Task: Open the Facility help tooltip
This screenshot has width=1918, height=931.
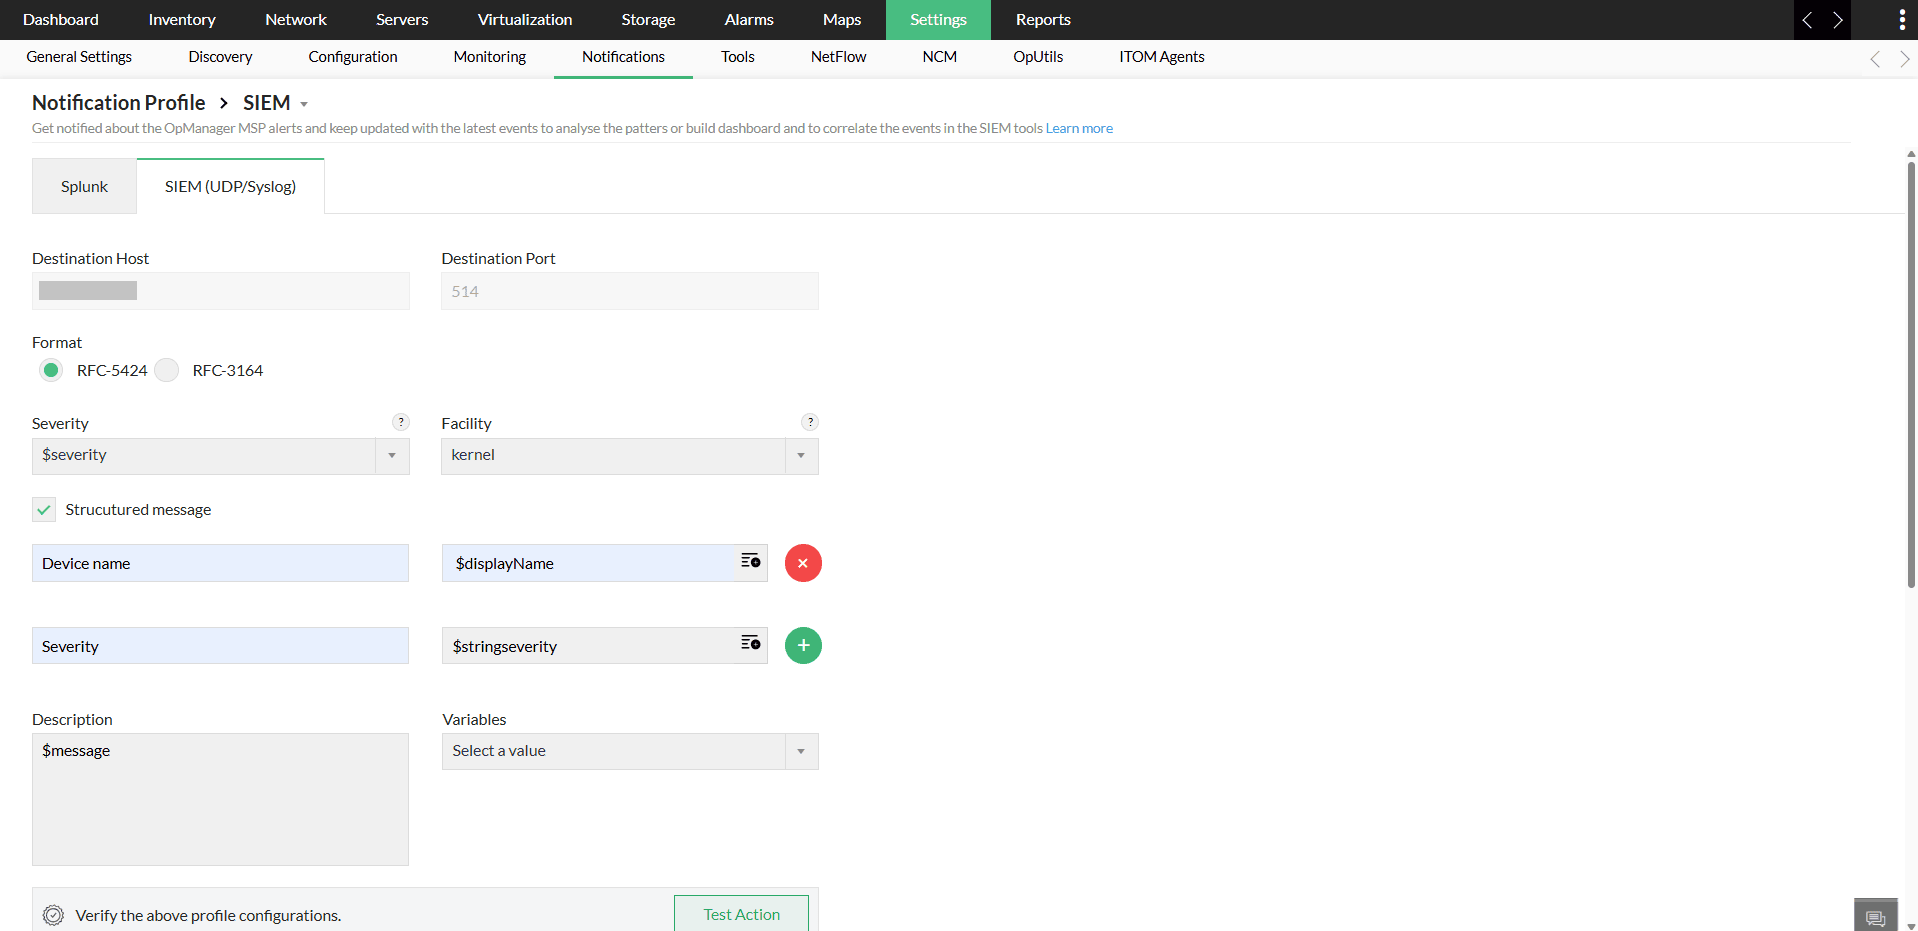Action: coord(810,422)
